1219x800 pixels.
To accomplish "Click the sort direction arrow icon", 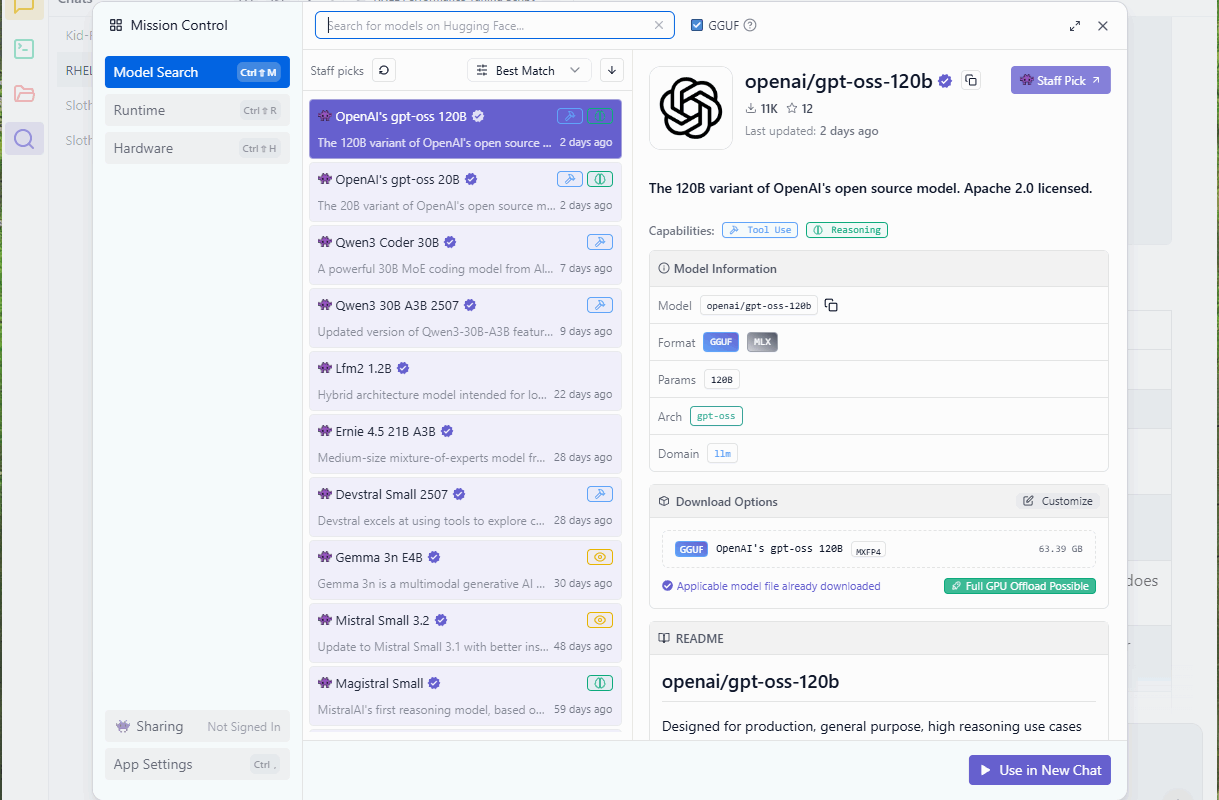I will [611, 70].
